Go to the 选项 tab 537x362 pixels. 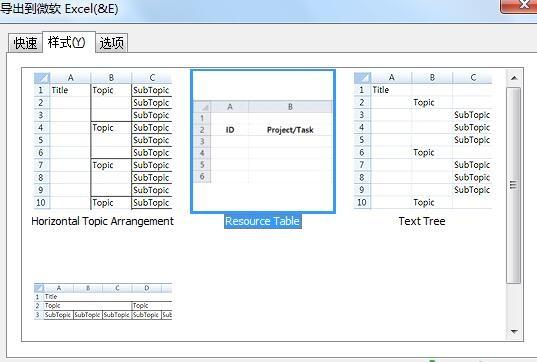tap(112, 43)
